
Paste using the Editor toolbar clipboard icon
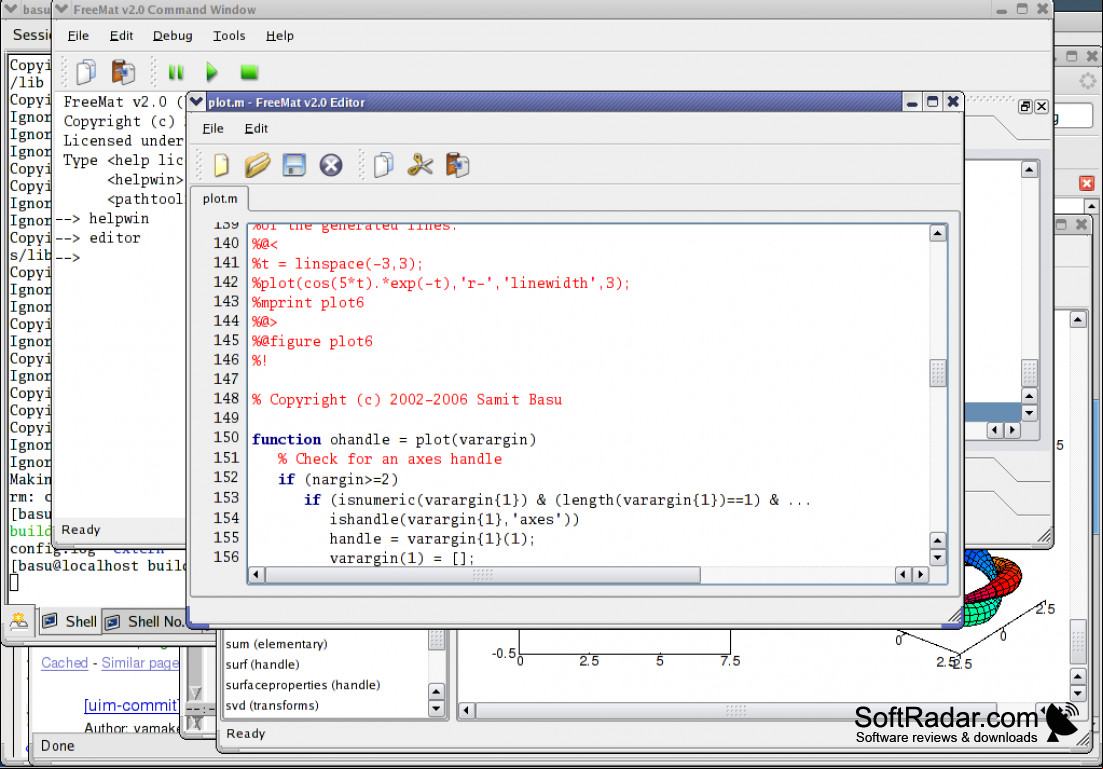pos(457,165)
